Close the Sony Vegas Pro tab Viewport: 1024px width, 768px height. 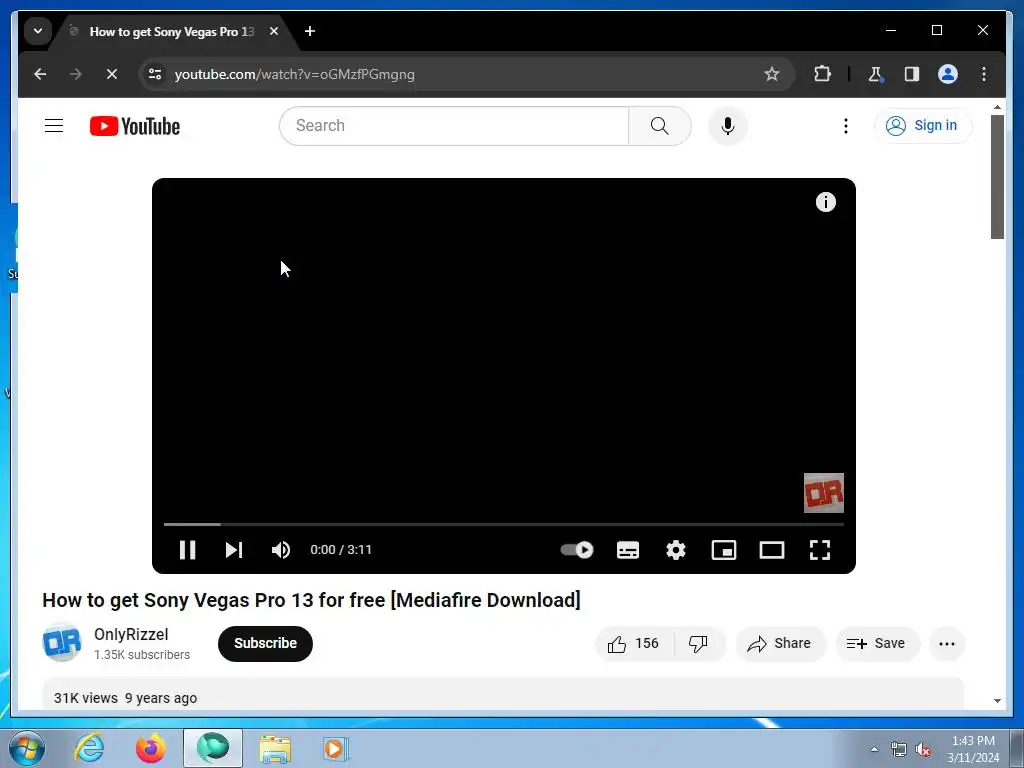click(x=274, y=31)
